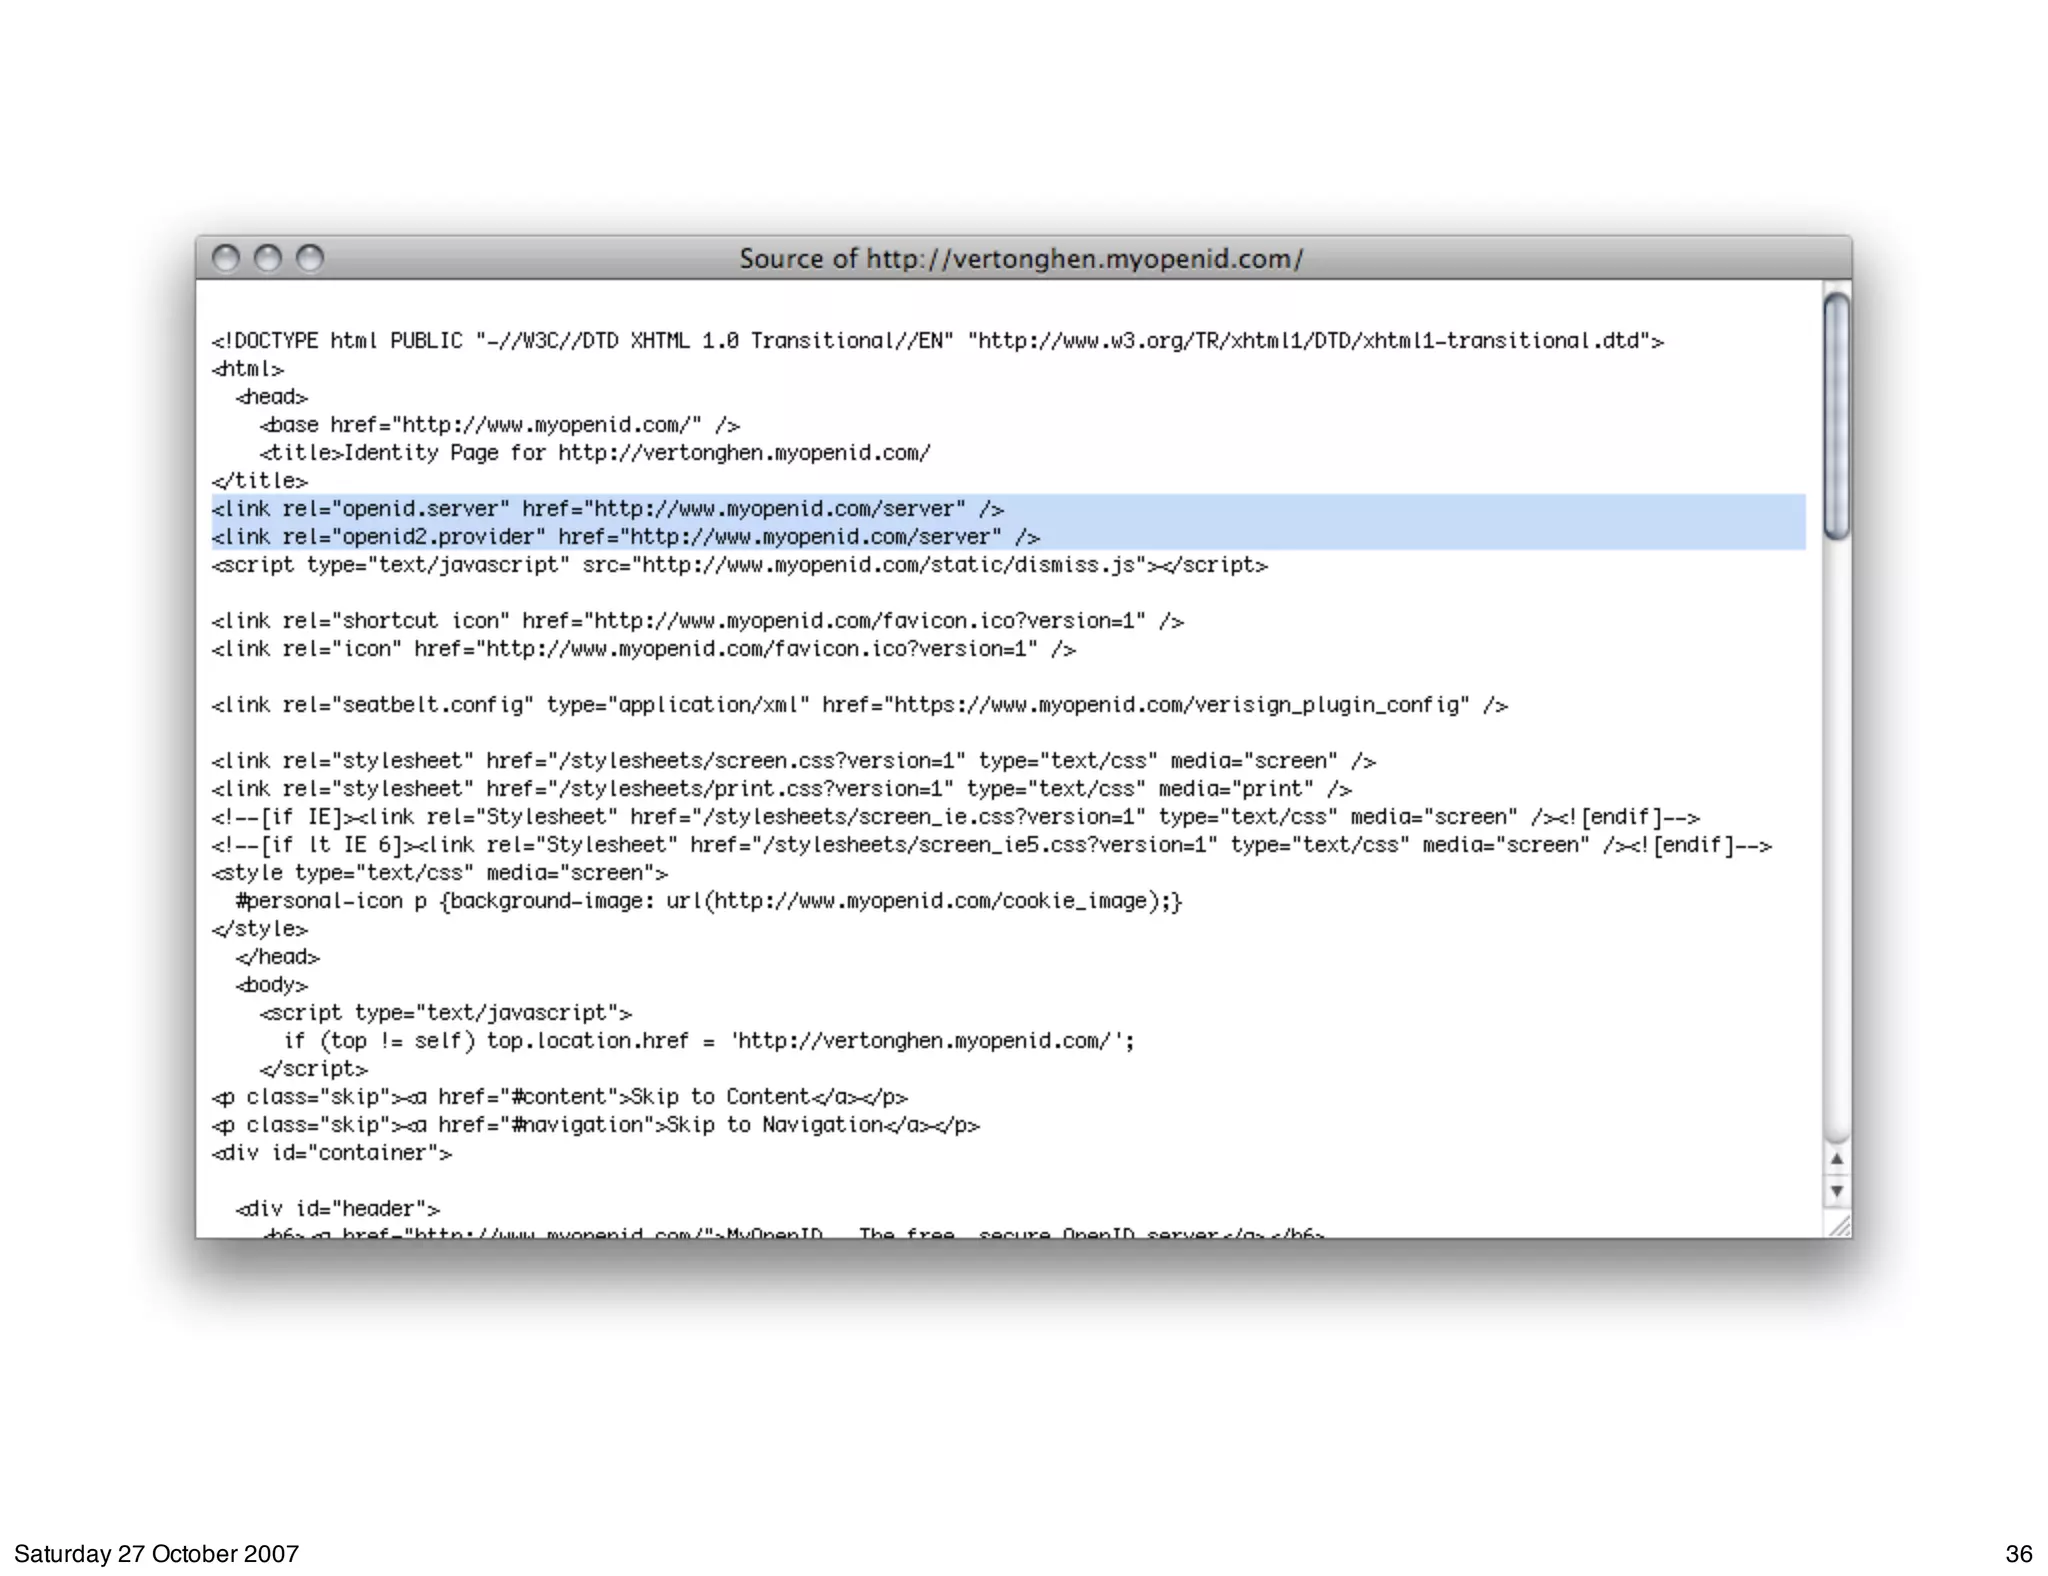Click the '[if lt IE 6]' screen_ie5.css line
The image size is (2048, 1576).
point(991,845)
